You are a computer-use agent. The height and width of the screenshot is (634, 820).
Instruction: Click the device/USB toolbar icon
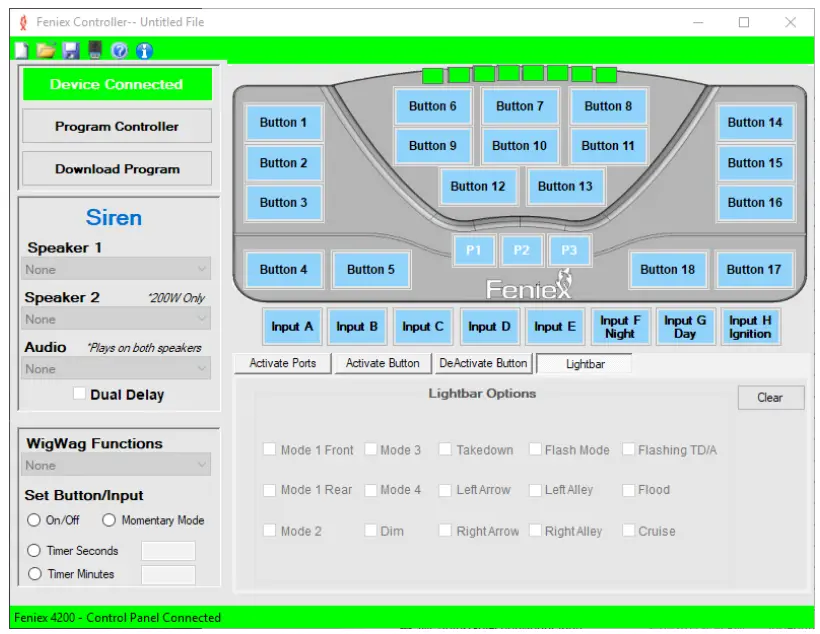[95, 50]
